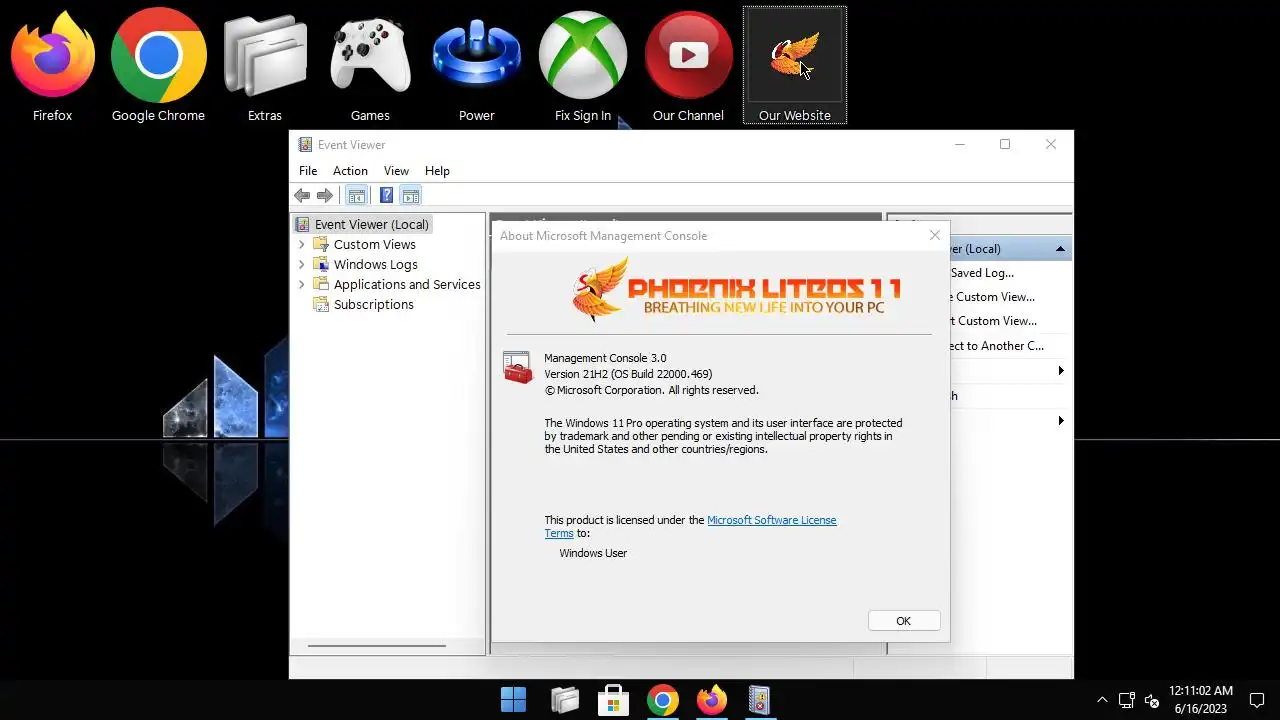Show hidden tray icons chevron

(1102, 700)
